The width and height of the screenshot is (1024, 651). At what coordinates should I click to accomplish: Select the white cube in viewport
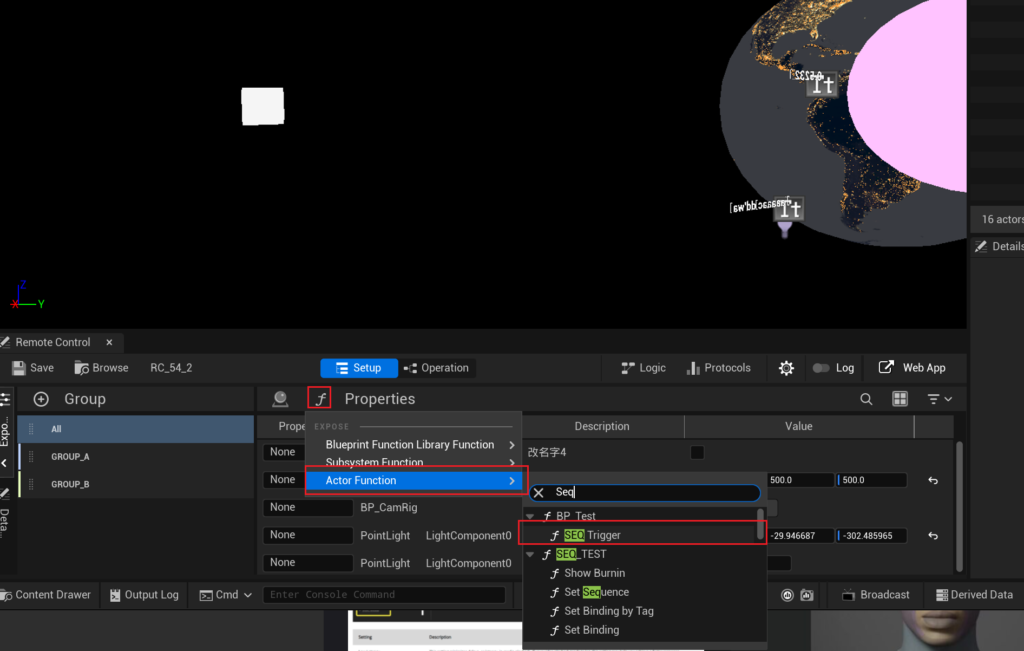[x=263, y=106]
